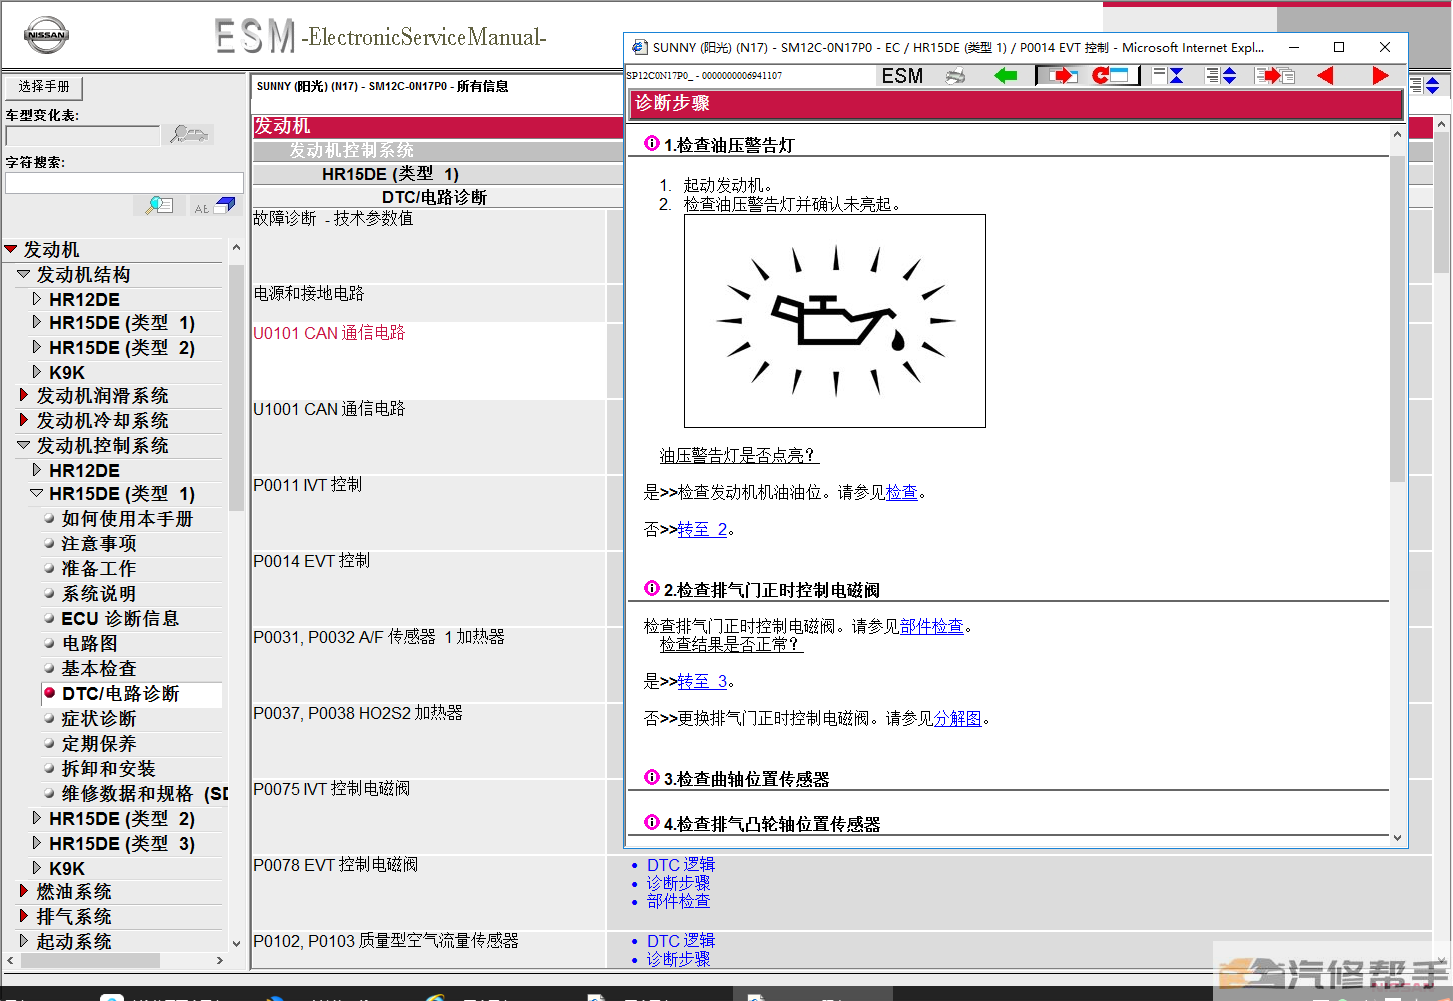This screenshot has height=1001, width=1453.
Task: Click the ESM home button in popup toolbar
Action: (x=902, y=76)
